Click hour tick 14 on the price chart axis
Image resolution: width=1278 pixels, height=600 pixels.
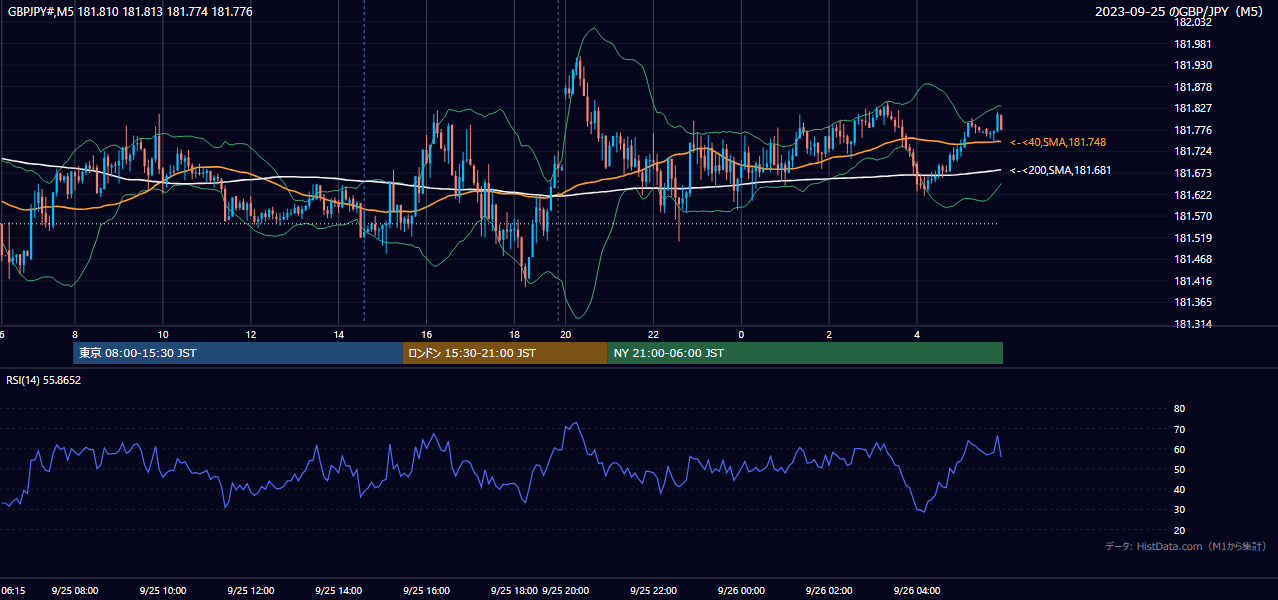pyautogui.click(x=338, y=334)
